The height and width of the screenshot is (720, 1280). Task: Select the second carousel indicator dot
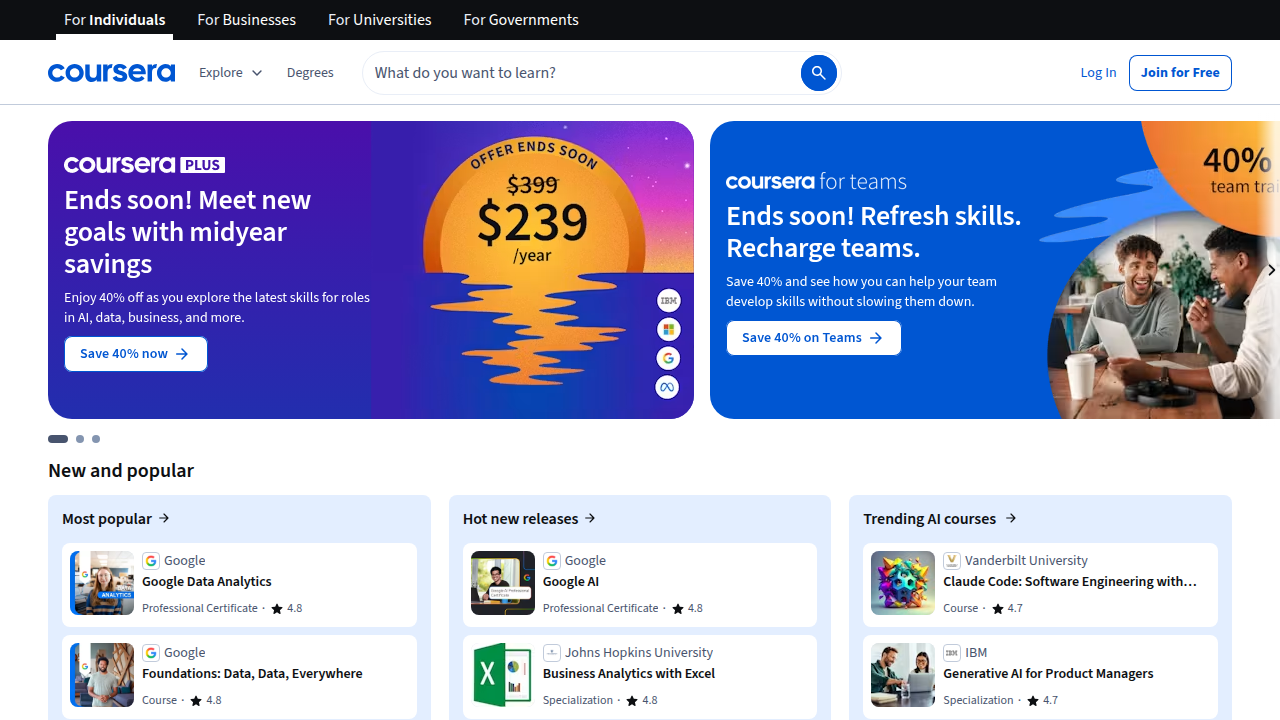tap(80, 439)
